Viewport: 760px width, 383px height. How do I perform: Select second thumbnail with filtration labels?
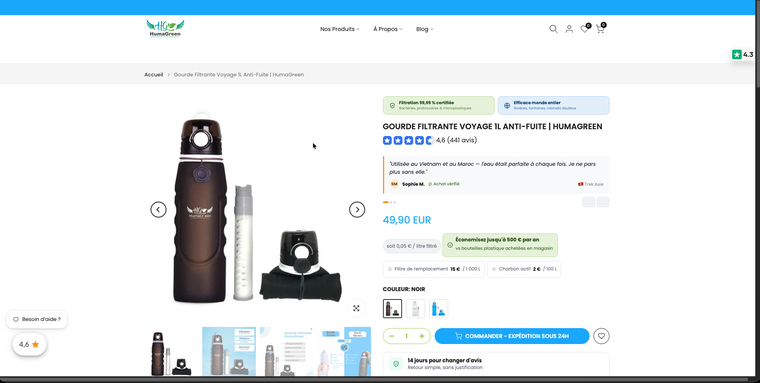coord(229,351)
